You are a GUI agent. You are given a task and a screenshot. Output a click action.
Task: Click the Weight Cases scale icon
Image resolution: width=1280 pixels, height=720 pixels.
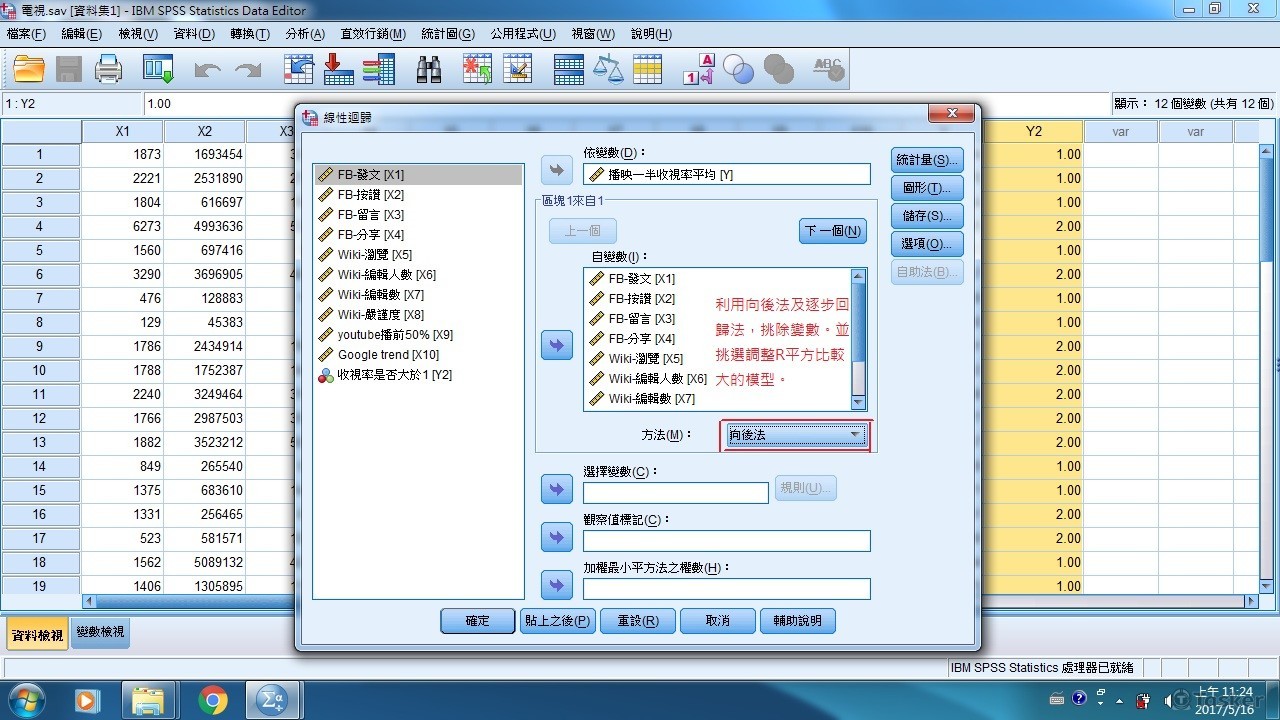[607, 69]
